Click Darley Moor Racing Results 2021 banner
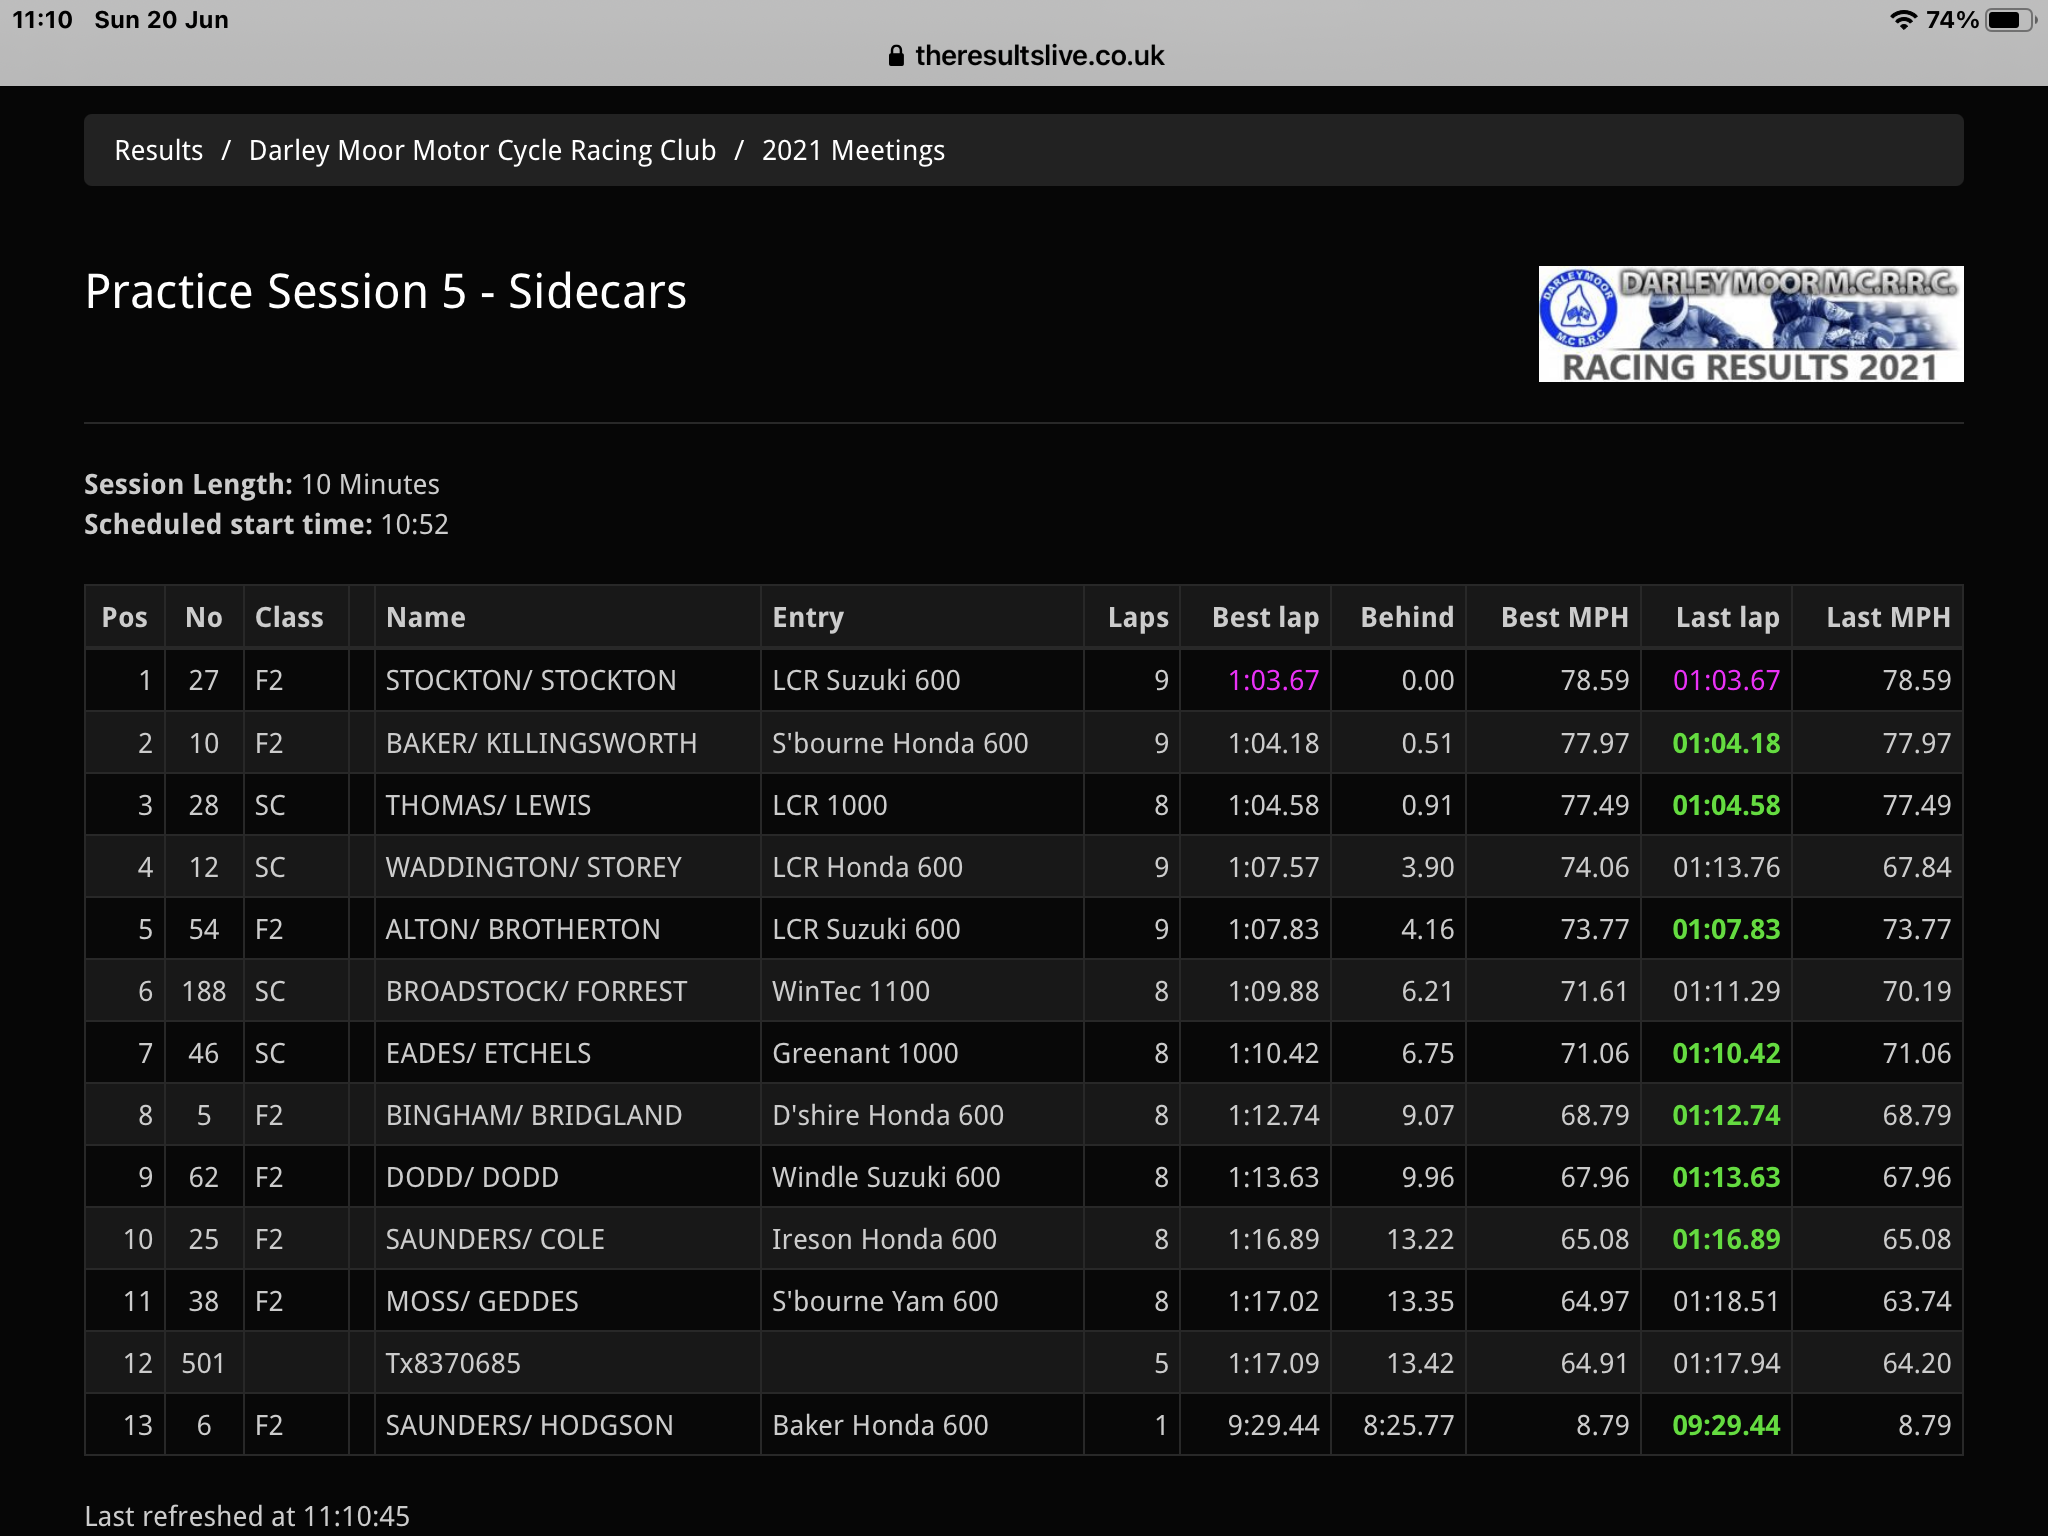This screenshot has height=1536, width=2048. (1751, 324)
